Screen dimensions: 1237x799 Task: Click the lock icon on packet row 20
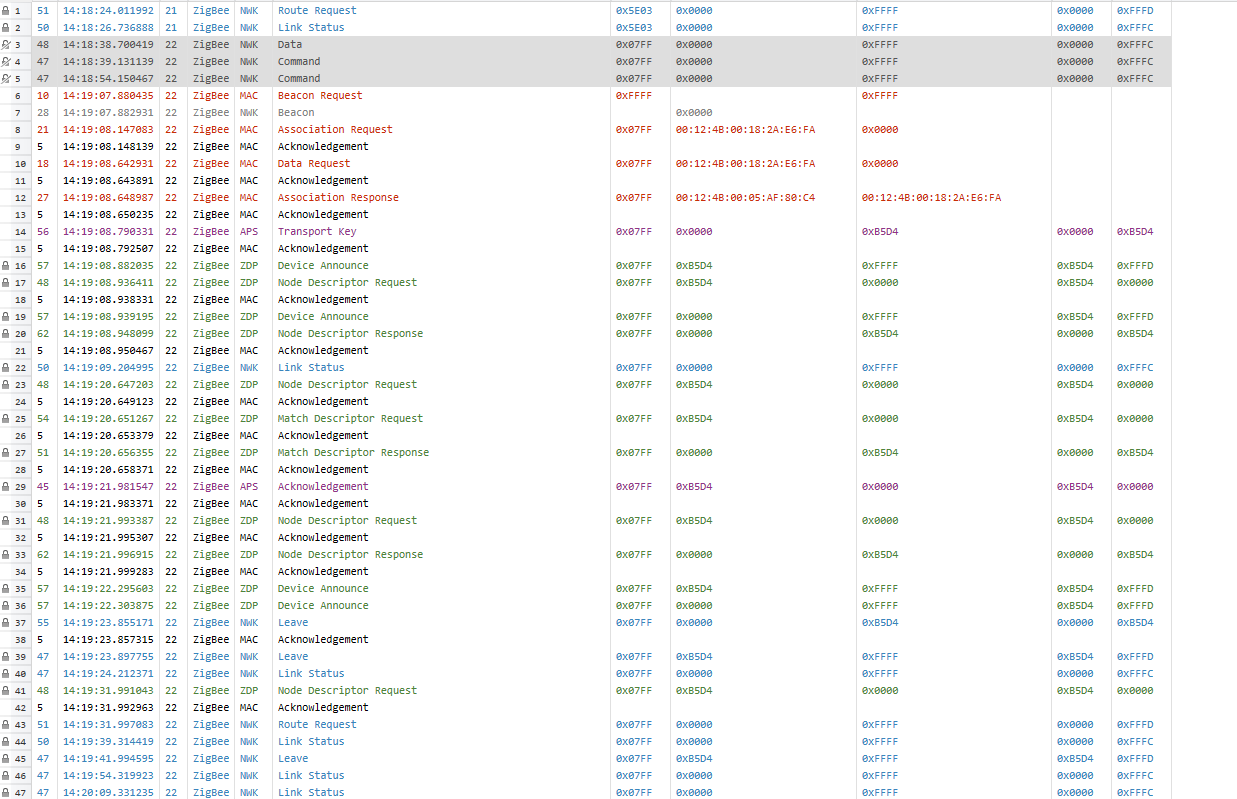(6, 333)
